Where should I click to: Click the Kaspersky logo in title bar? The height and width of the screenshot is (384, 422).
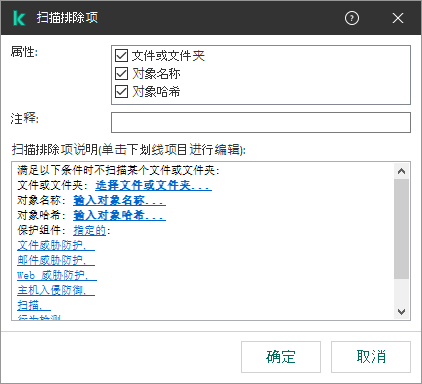tap(19, 18)
